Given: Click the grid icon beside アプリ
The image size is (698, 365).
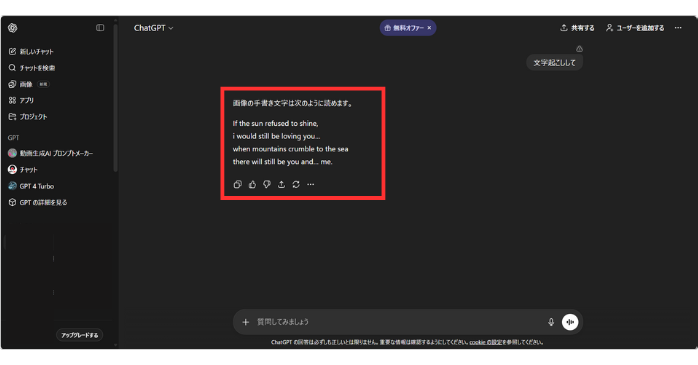Looking at the screenshot, I should (x=12, y=100).
